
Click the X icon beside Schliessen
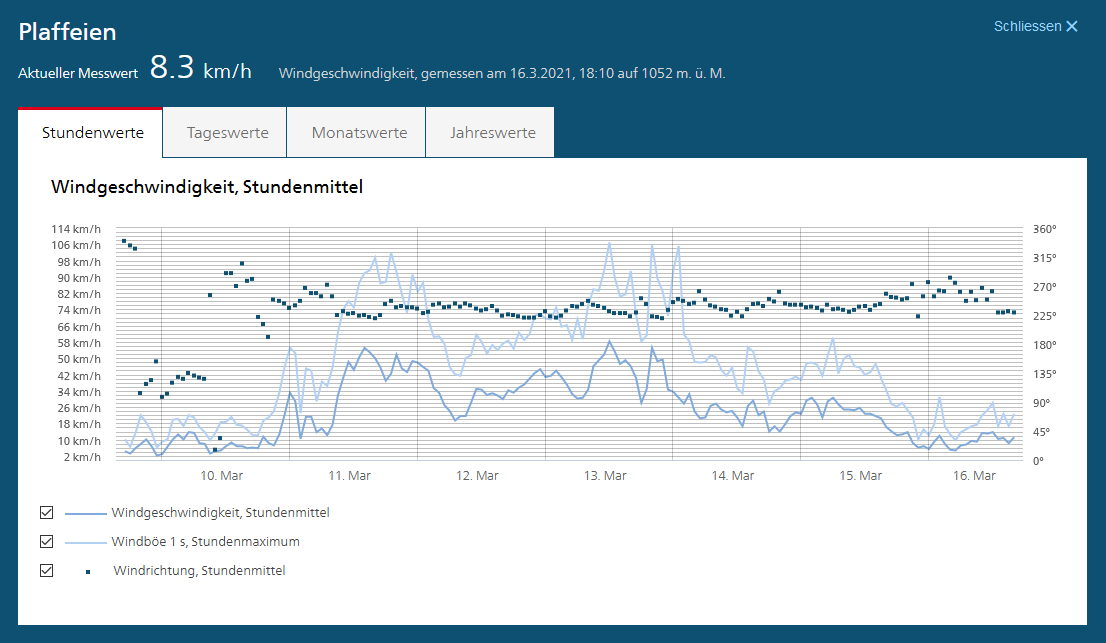(x=1072, y=26)
